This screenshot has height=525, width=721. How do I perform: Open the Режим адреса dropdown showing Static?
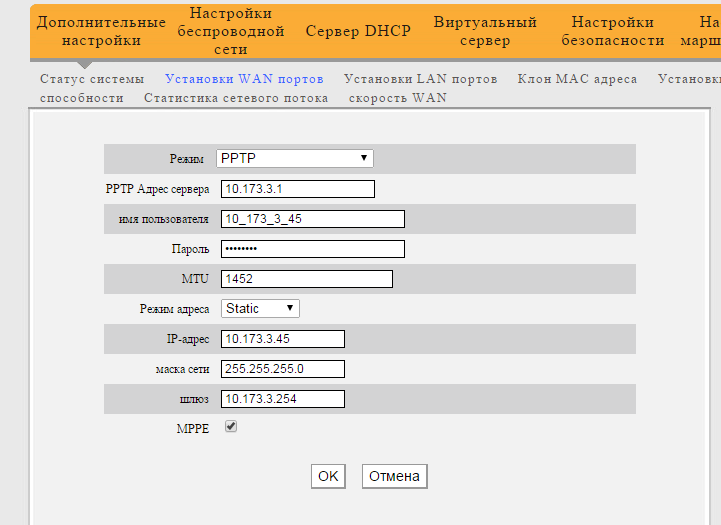(260, 308)
